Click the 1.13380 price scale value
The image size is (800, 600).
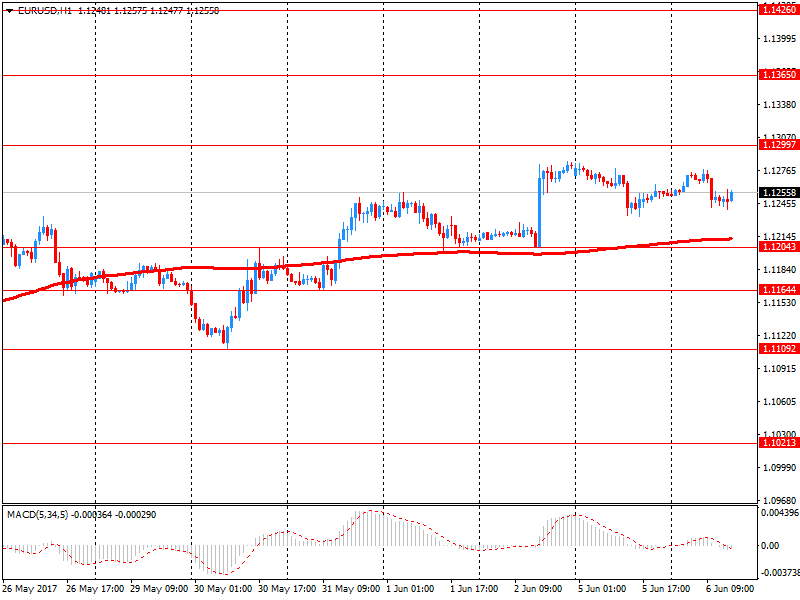pyautogui.click(x=780, y=105)
